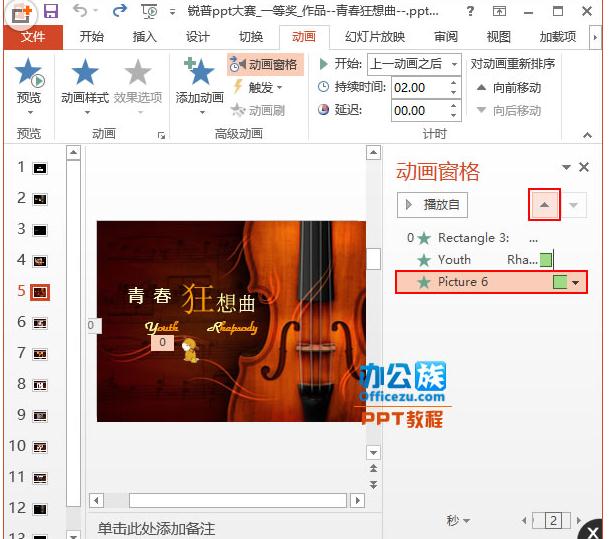Click the Save icon in quick access toolbar
This screenshot has width=616, height=539.
(51, 11)
